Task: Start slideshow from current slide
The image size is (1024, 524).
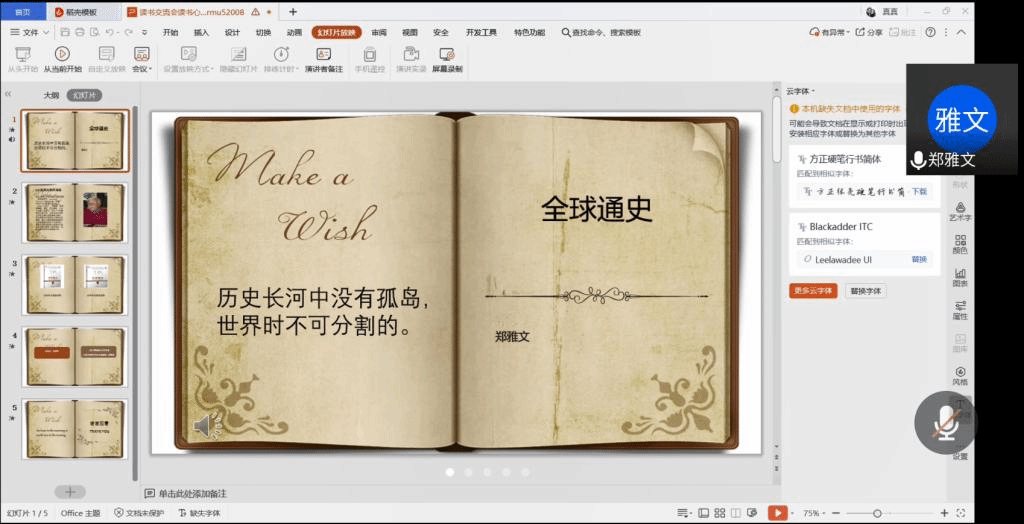Action: (62, 59)
